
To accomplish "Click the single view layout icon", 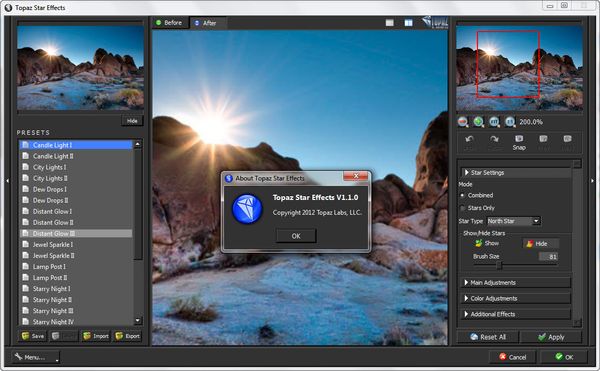I will 390,23.
